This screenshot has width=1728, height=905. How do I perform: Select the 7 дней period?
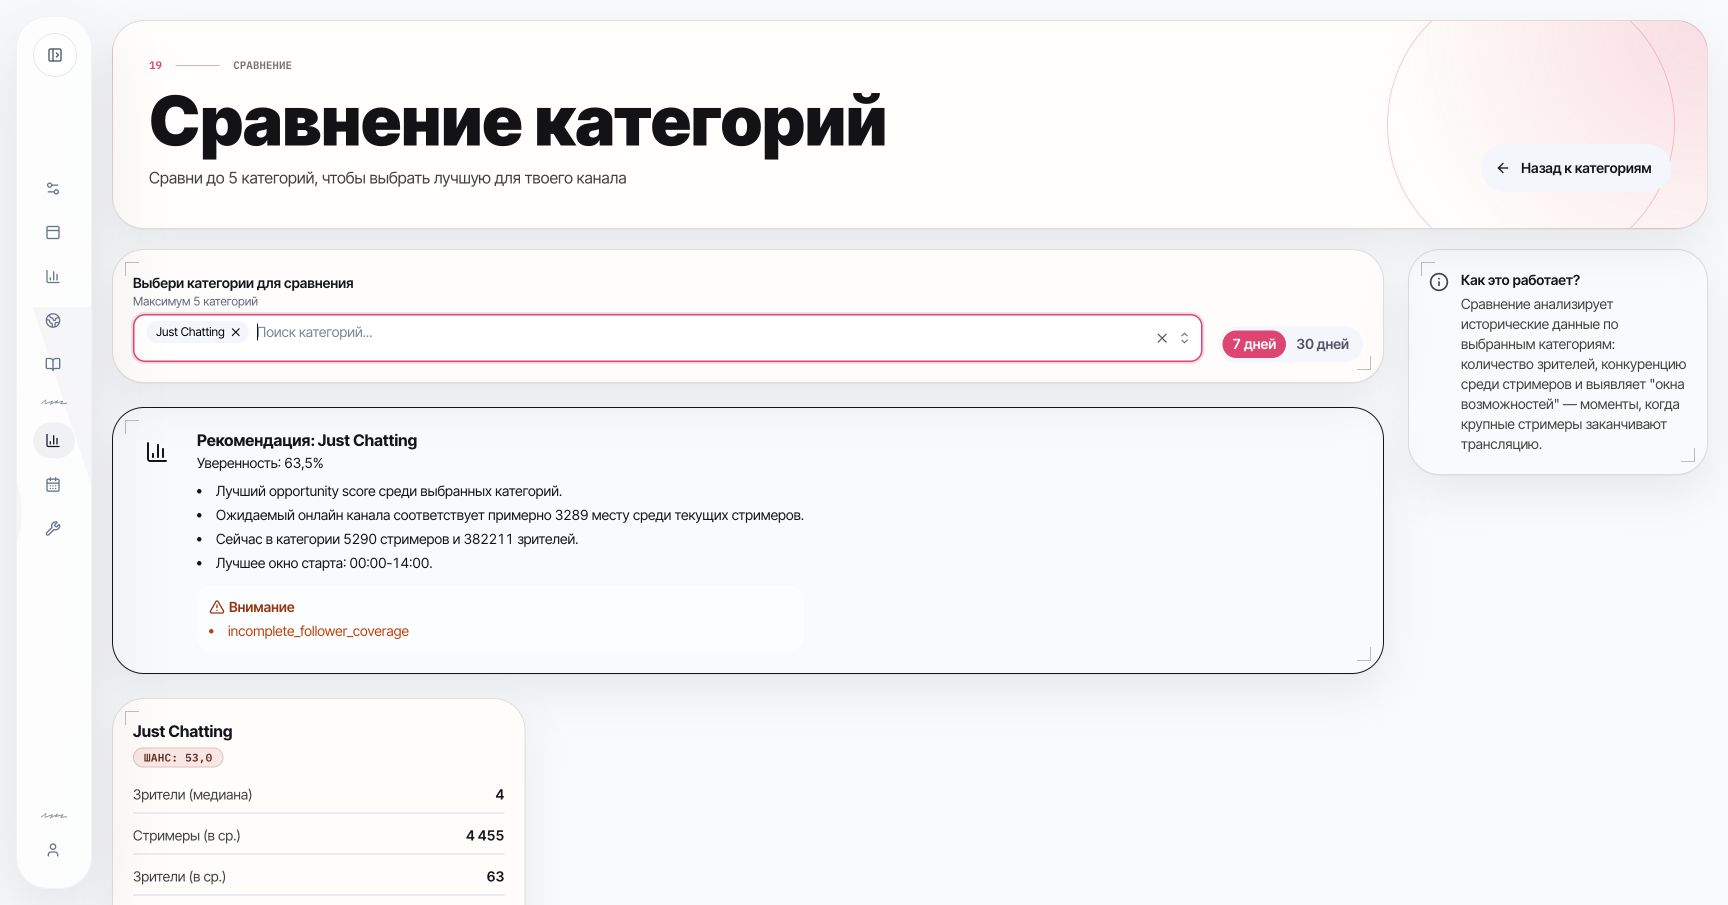[1254, 344]
